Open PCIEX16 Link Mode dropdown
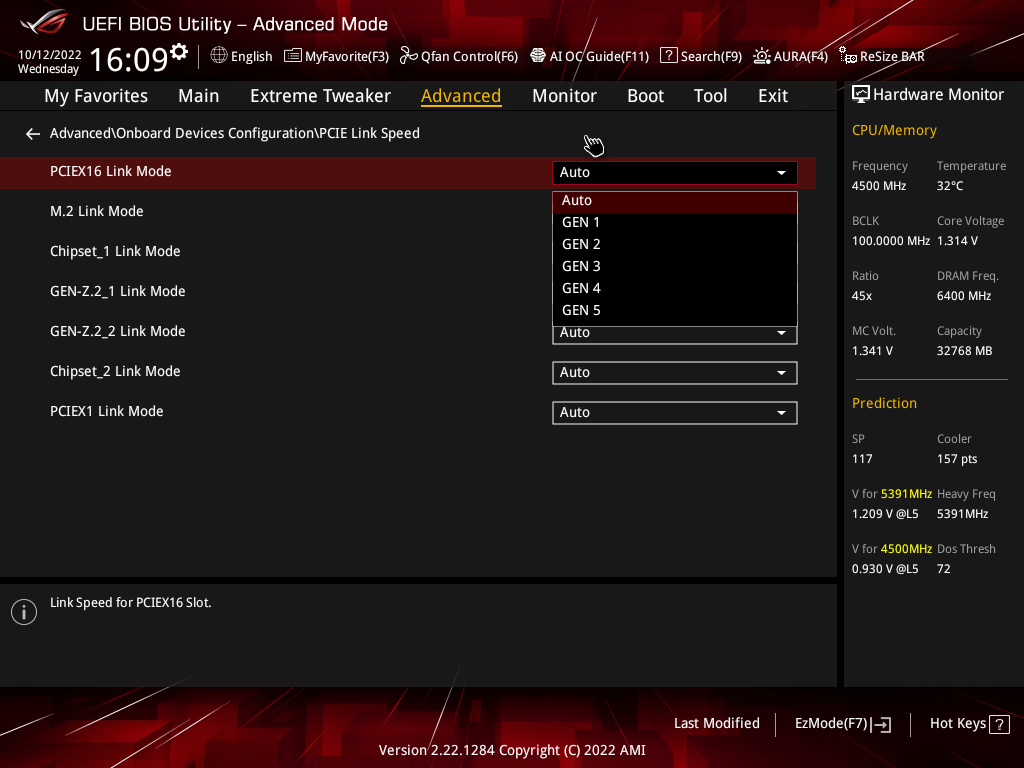1024x768 pixels. 675,172
